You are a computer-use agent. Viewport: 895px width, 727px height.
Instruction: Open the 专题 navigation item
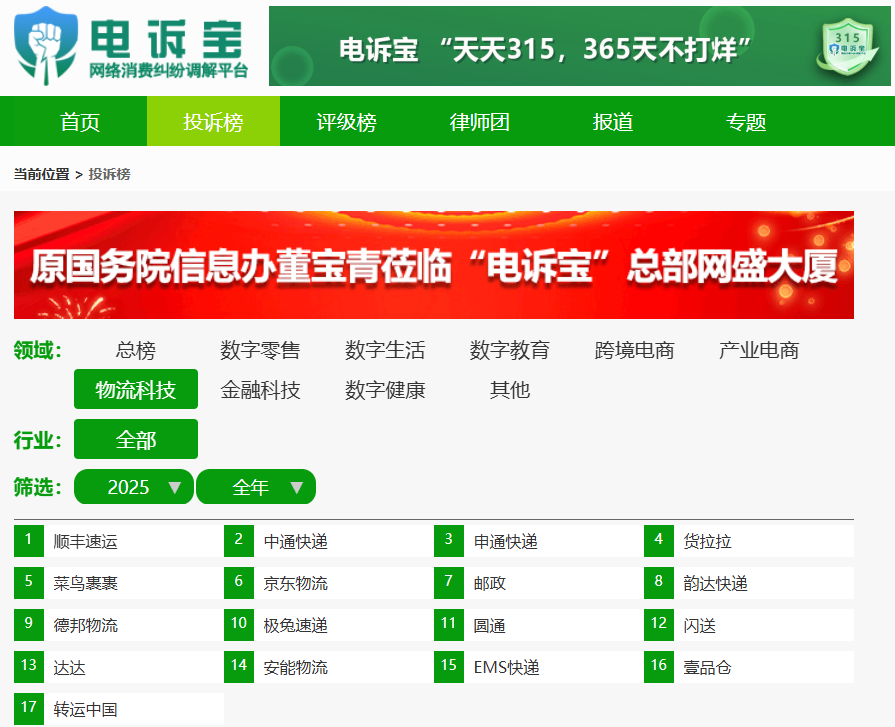coord(745,122)
